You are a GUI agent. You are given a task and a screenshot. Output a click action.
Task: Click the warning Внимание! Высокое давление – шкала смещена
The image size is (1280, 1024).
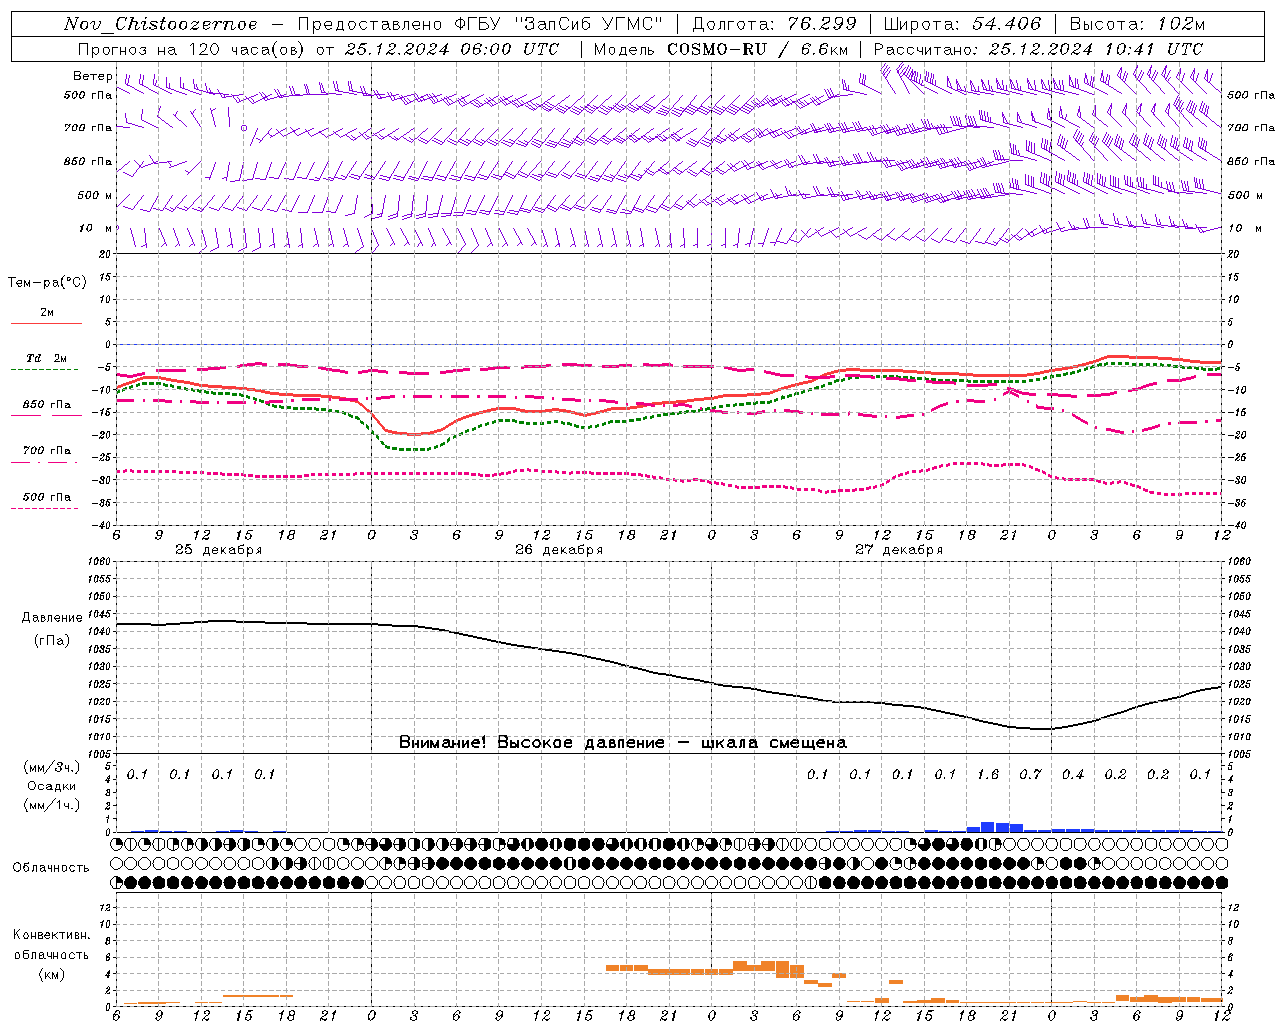623,743
